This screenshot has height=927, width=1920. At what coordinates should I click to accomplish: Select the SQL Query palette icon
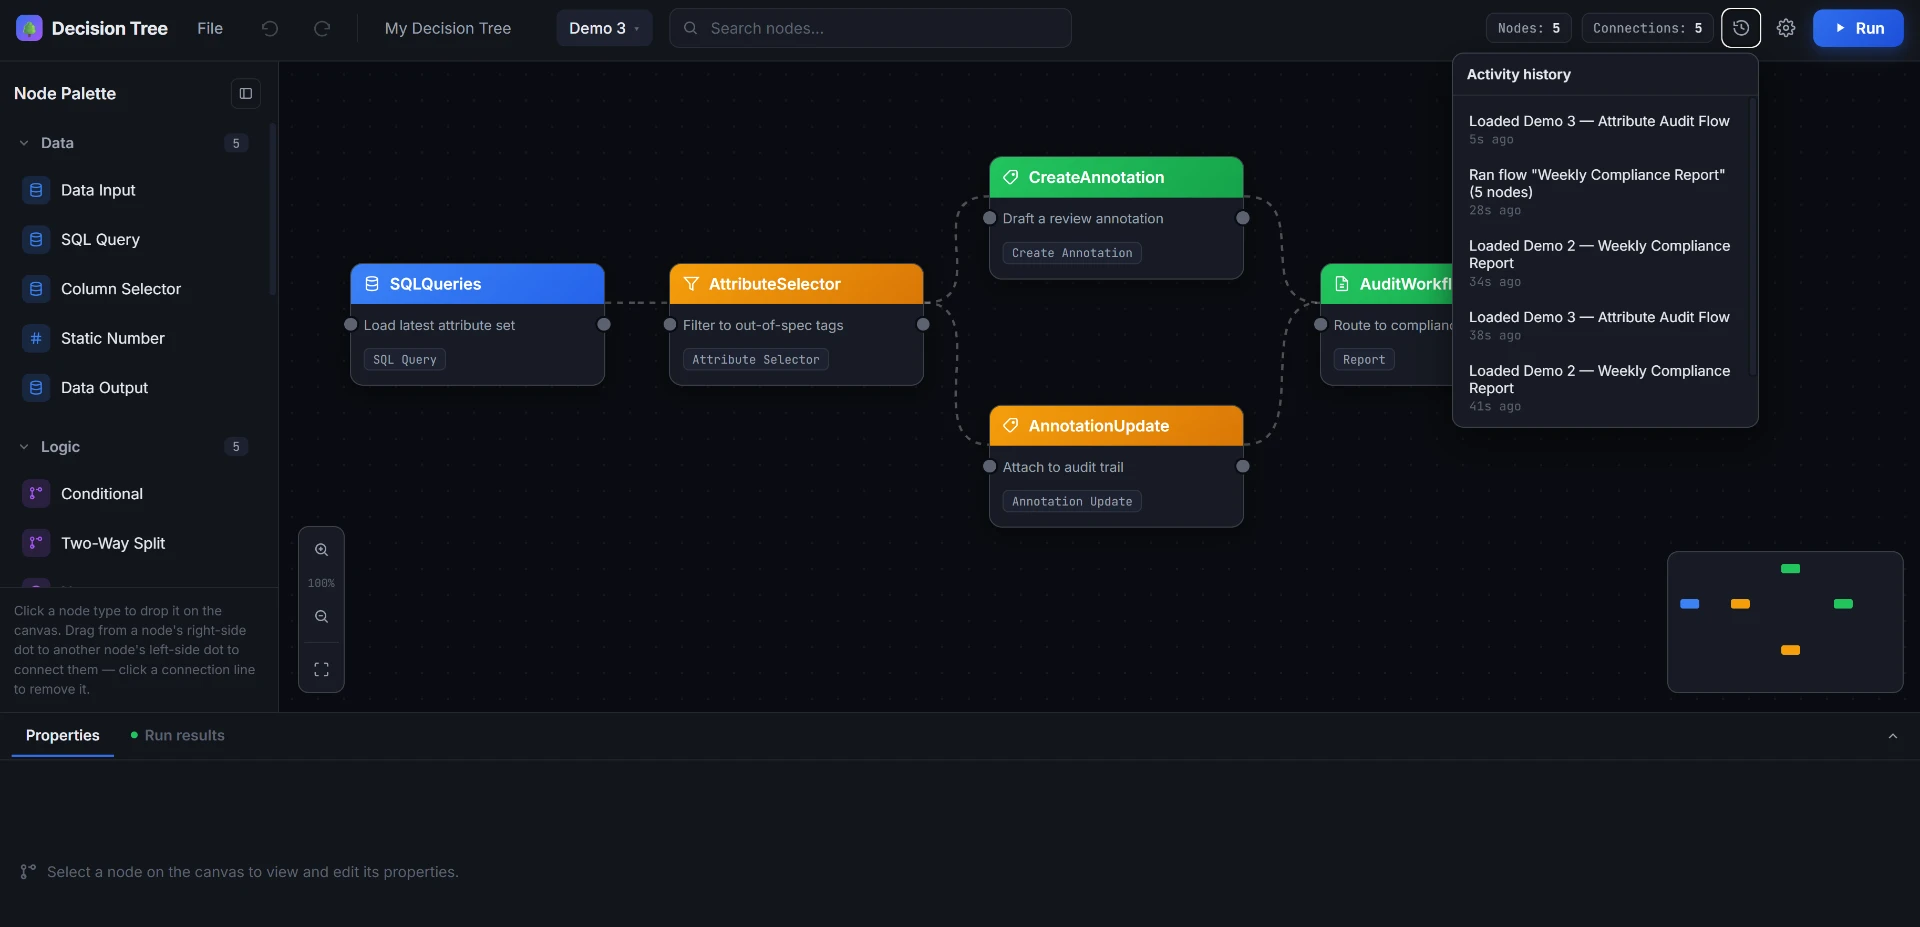(36, 239)
